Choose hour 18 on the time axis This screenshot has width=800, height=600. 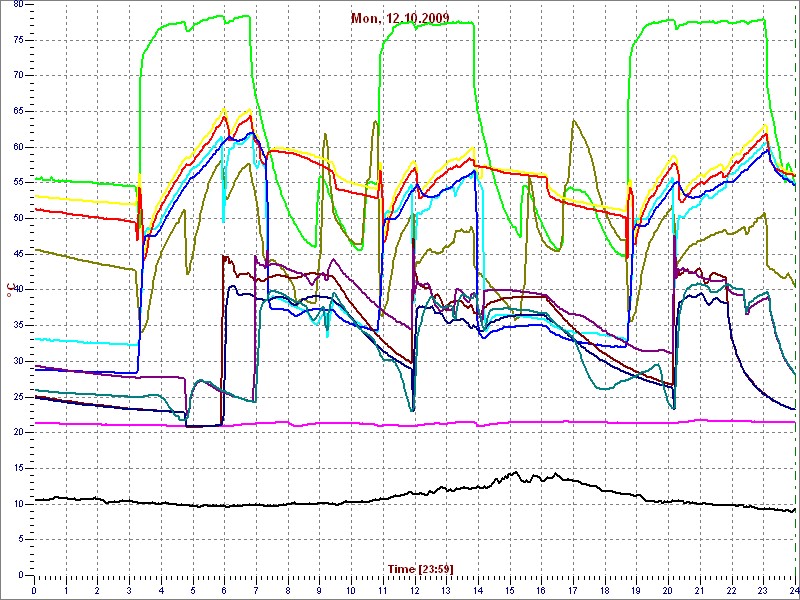(x=605, y=591)
